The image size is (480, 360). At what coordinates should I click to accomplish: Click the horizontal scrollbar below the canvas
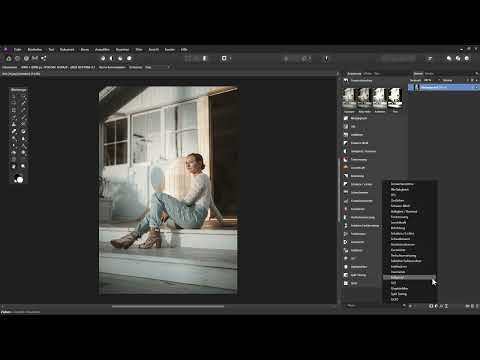point(168,306)
